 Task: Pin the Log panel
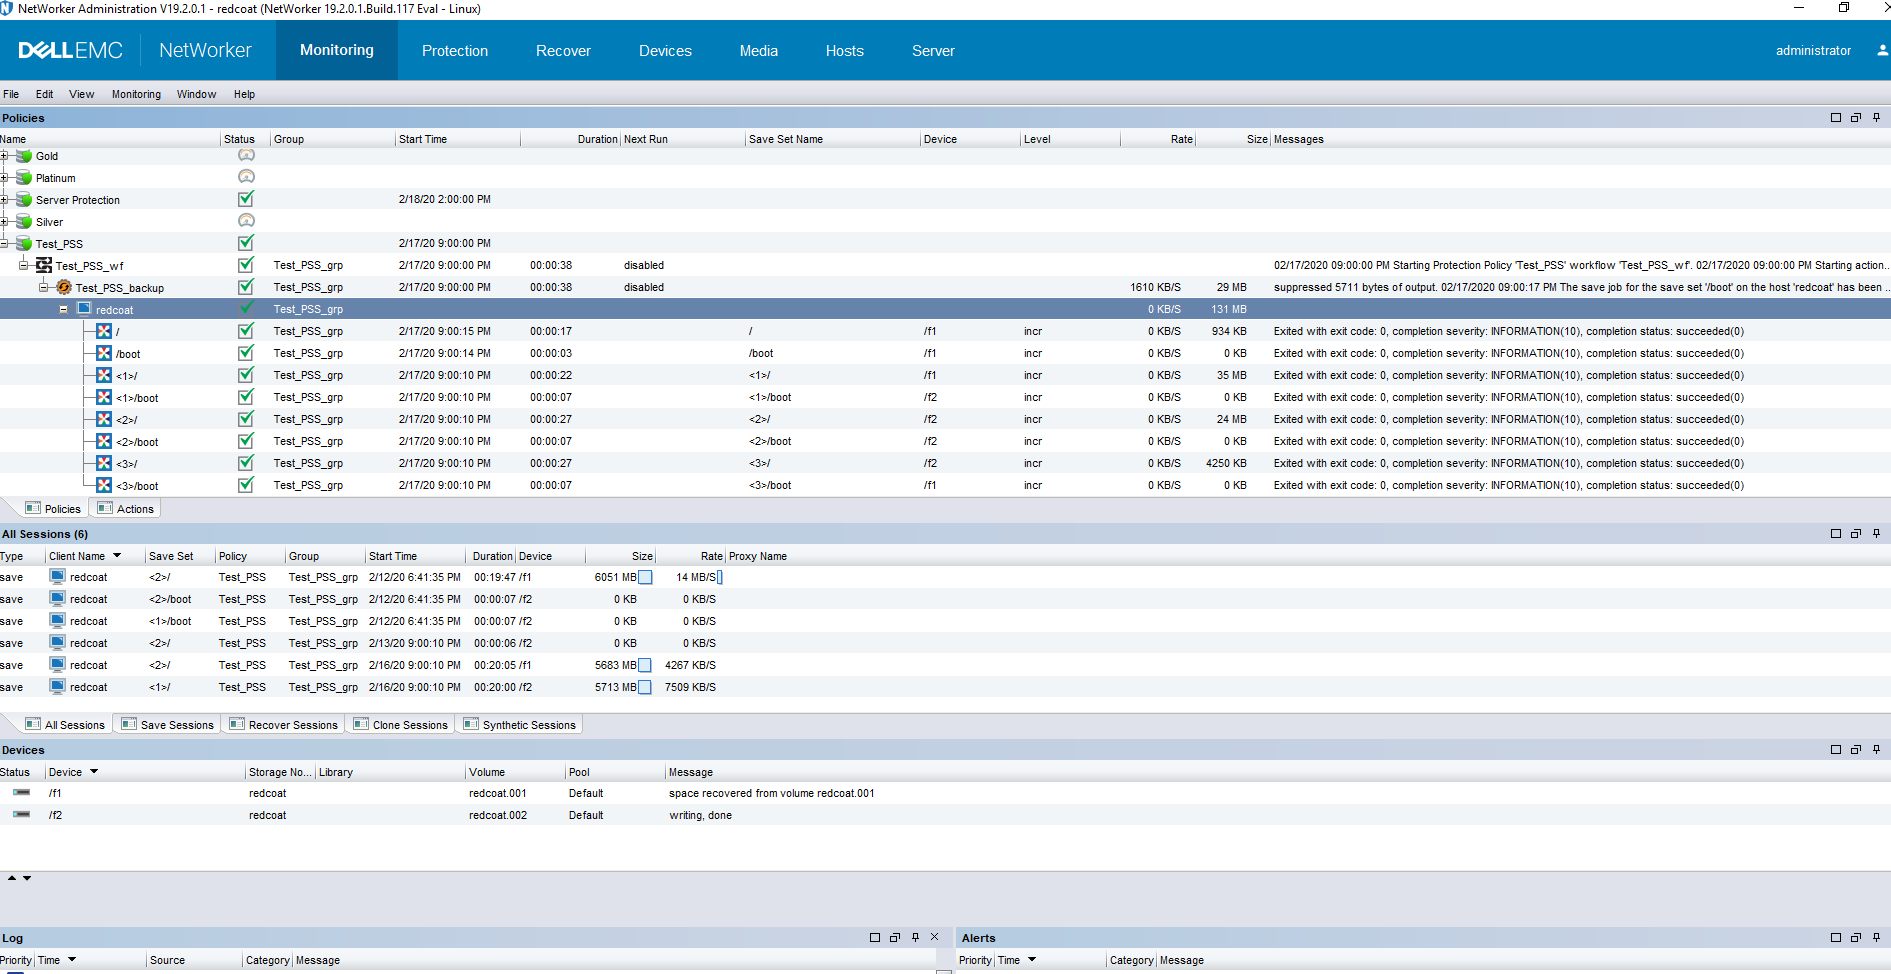pos(914,937)
